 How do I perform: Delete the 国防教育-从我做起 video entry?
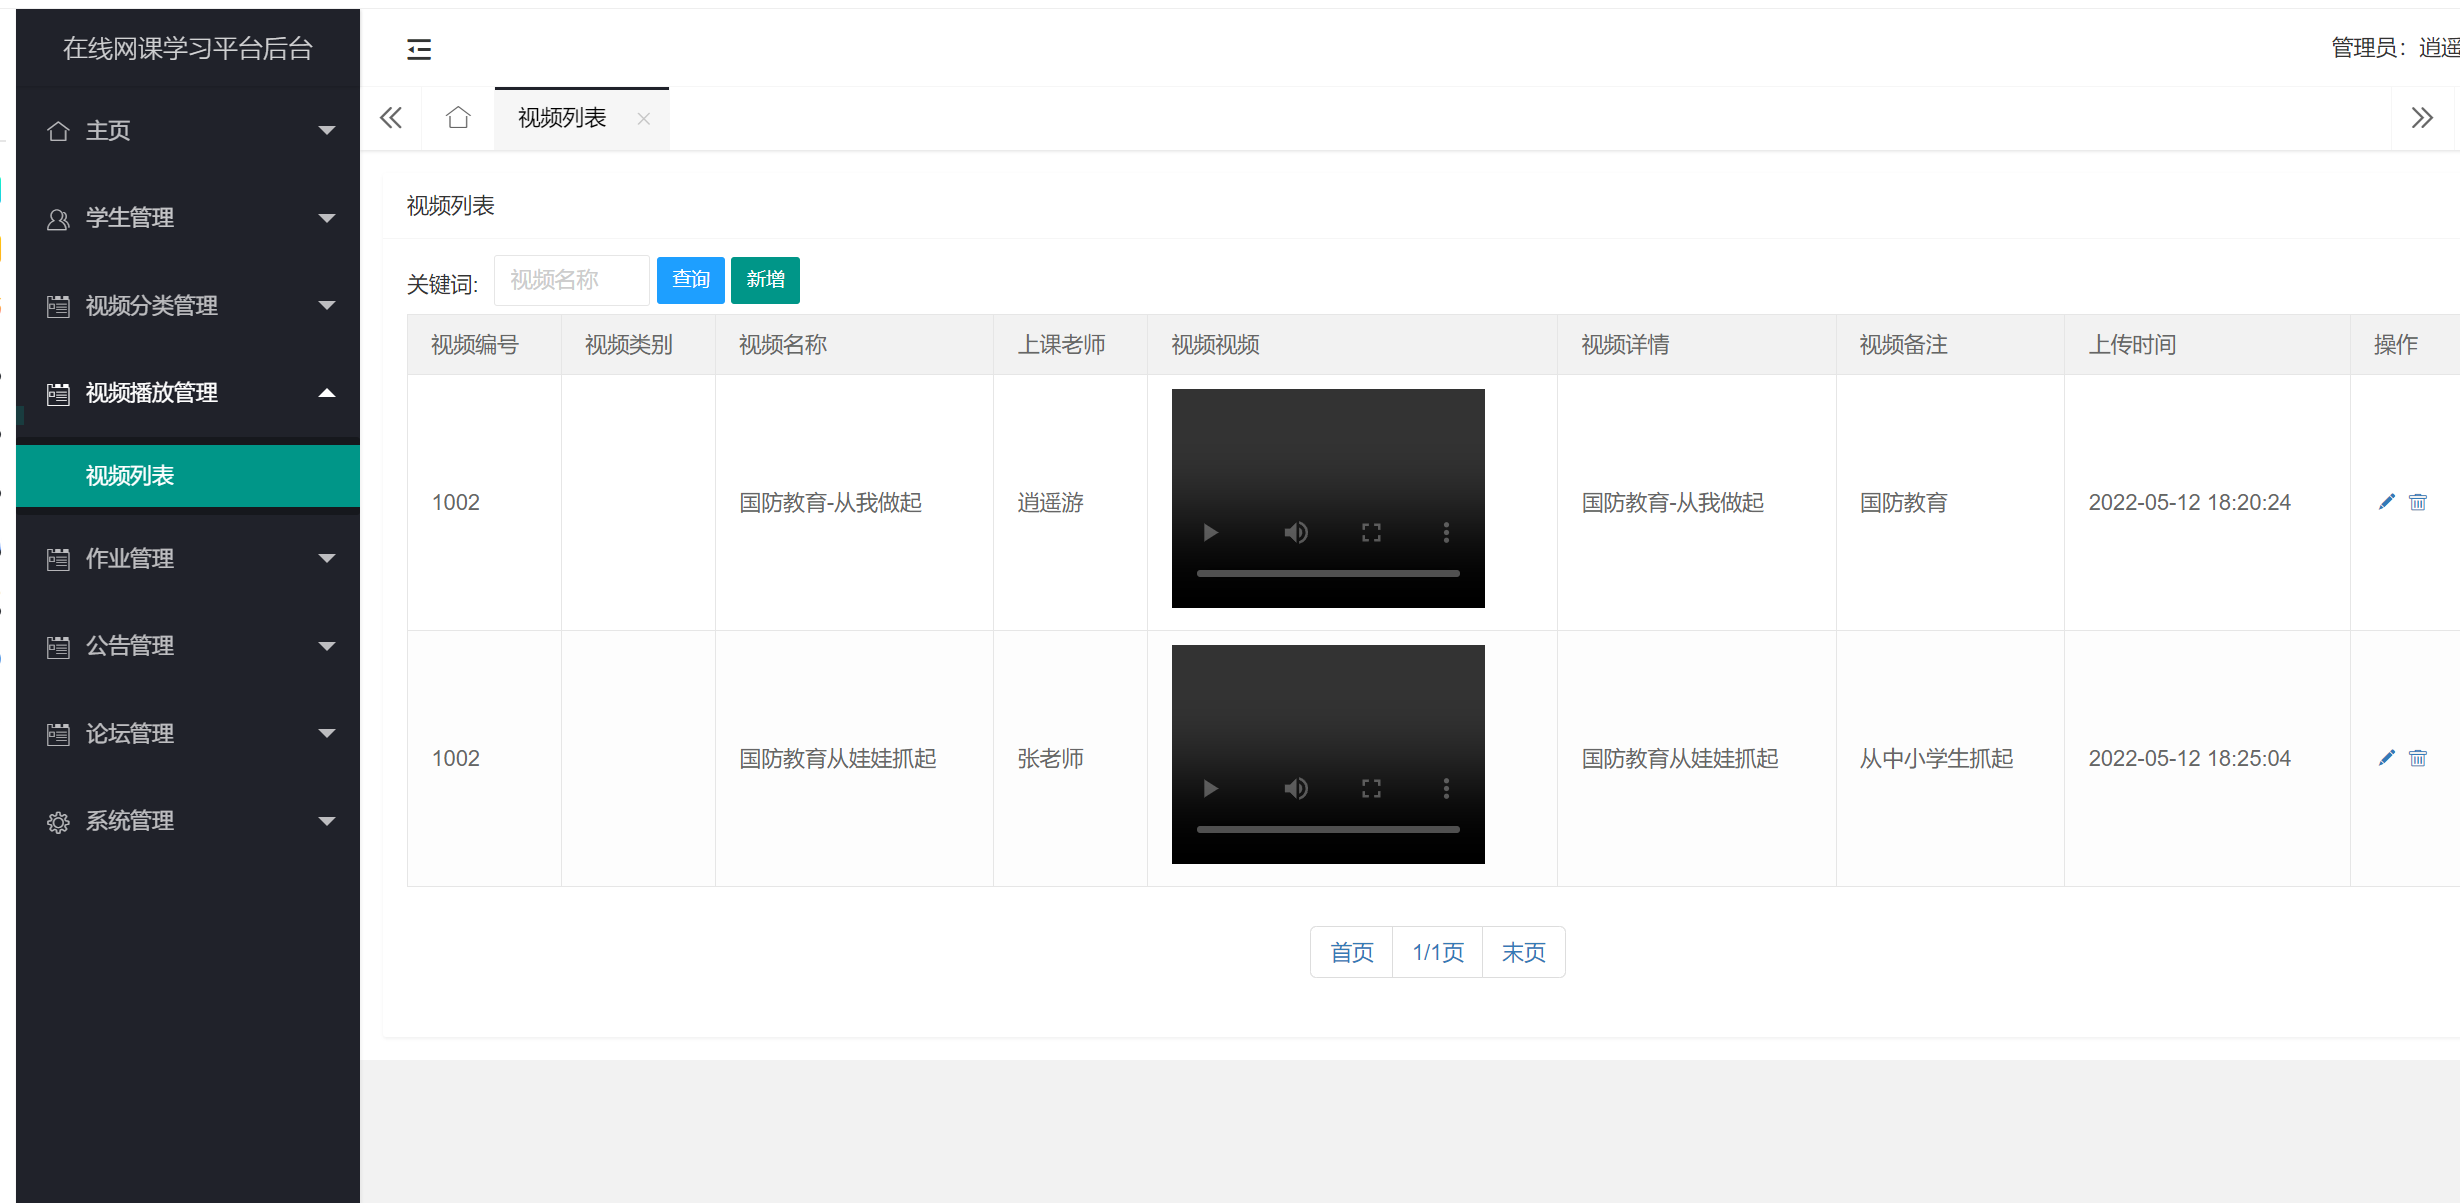pyautogui.click(x=2419, y=502)
